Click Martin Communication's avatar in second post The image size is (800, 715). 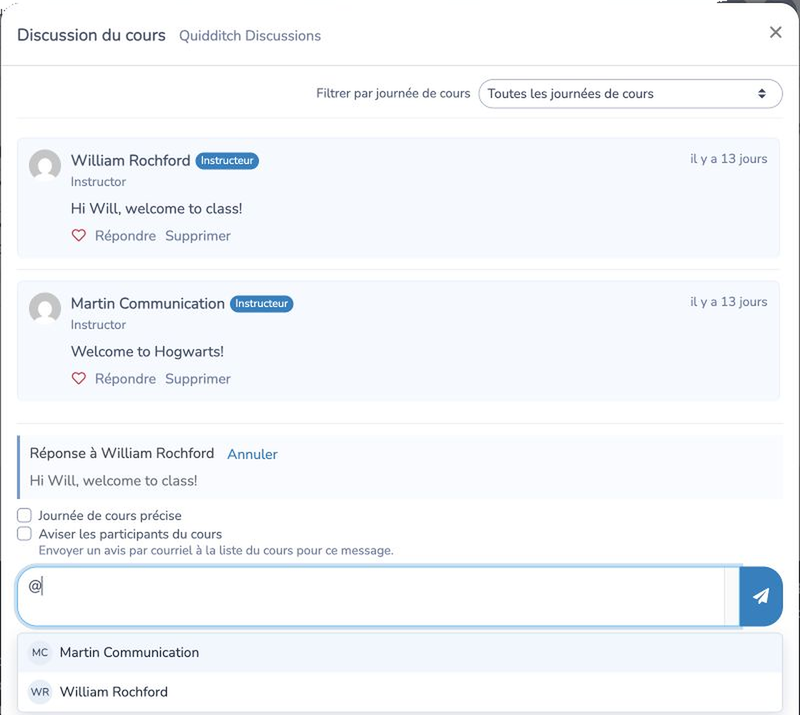tap(45, 308)
